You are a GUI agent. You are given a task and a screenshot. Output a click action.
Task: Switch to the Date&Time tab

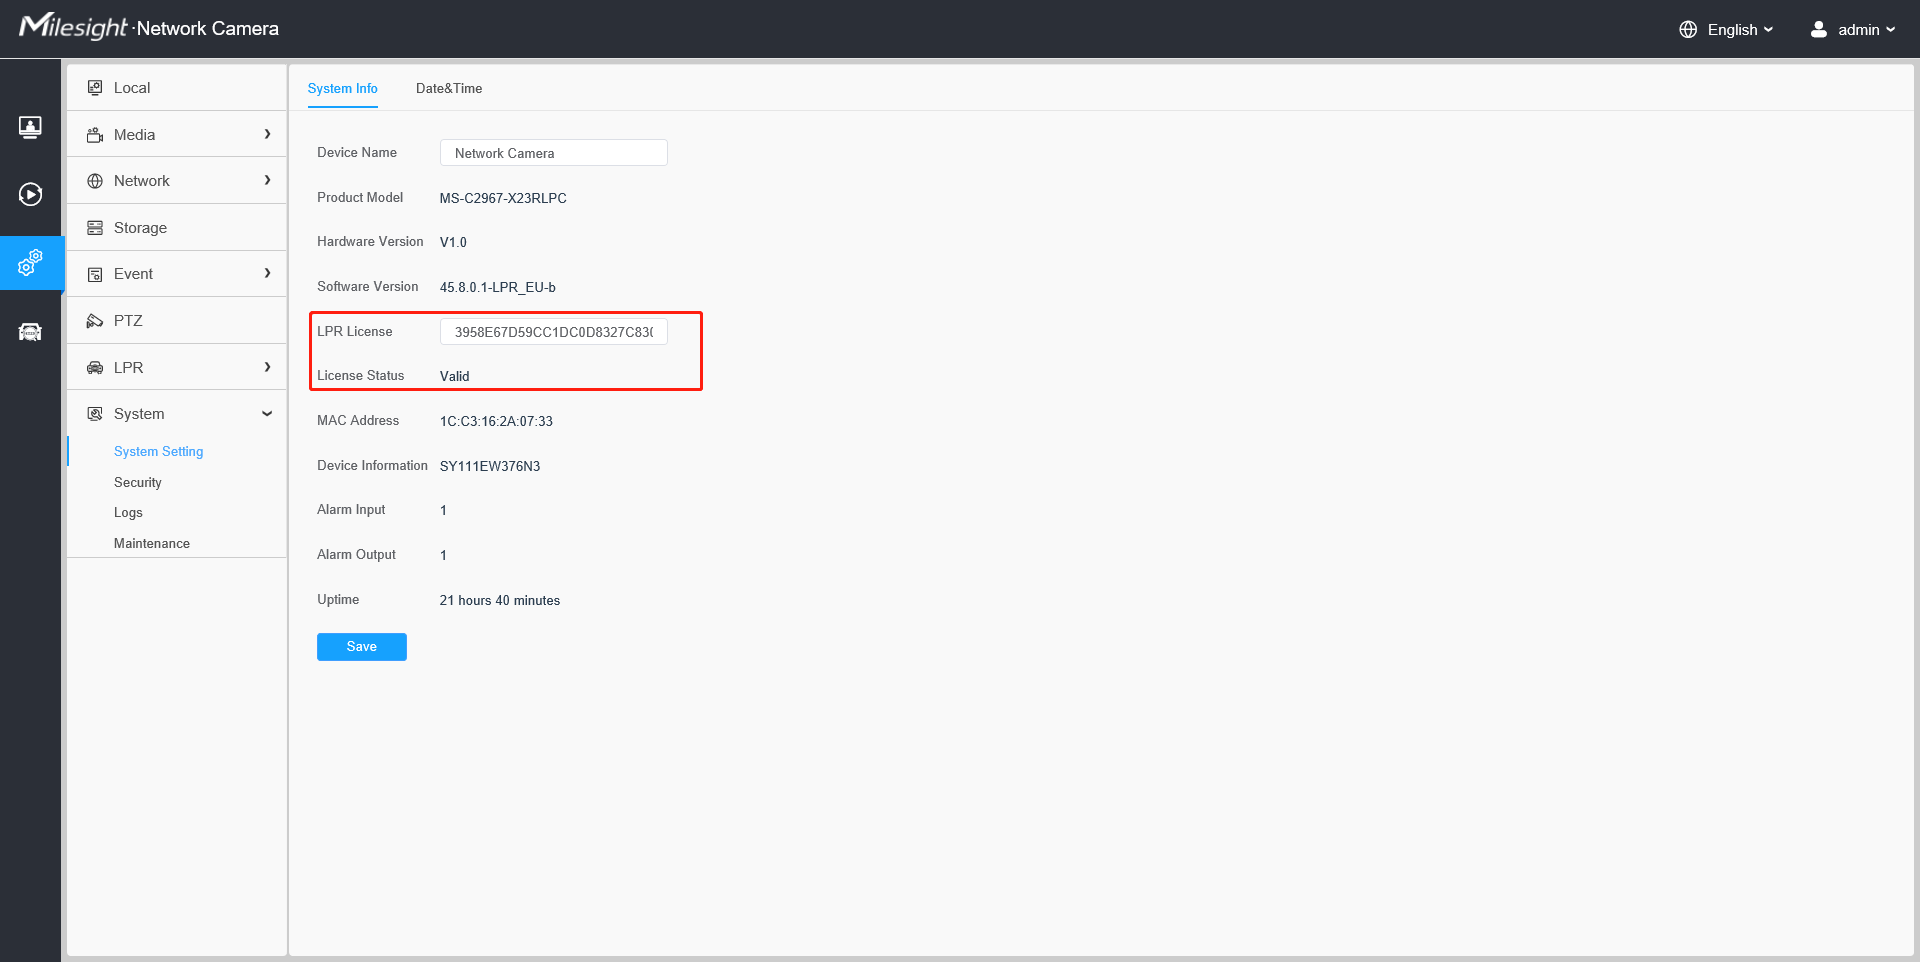tap(449, 88)
